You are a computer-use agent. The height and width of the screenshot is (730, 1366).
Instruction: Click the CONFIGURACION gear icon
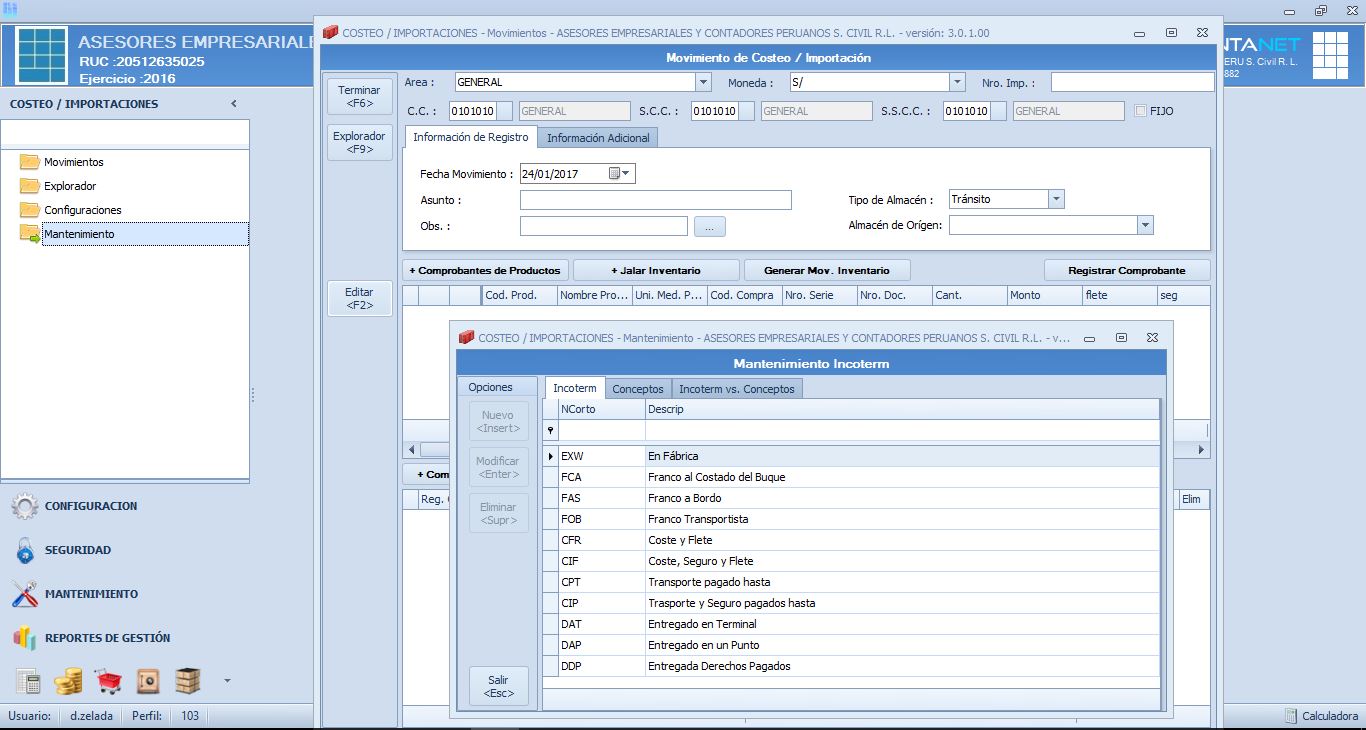pos(25,506)
